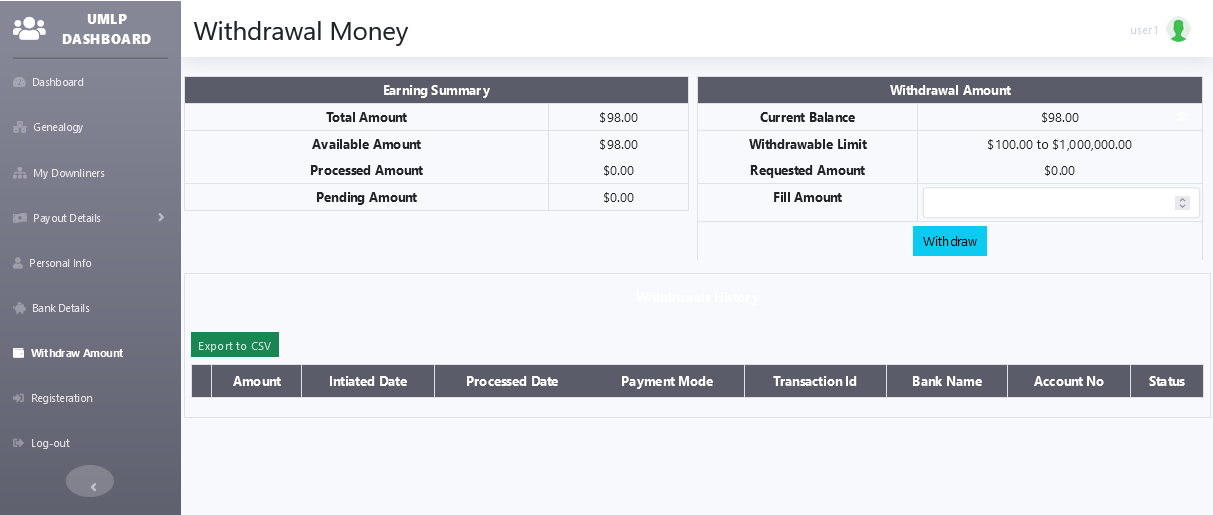
Task: Click the Dashboard gauge icon in sidebar
Action: click(x=19, y=82)
